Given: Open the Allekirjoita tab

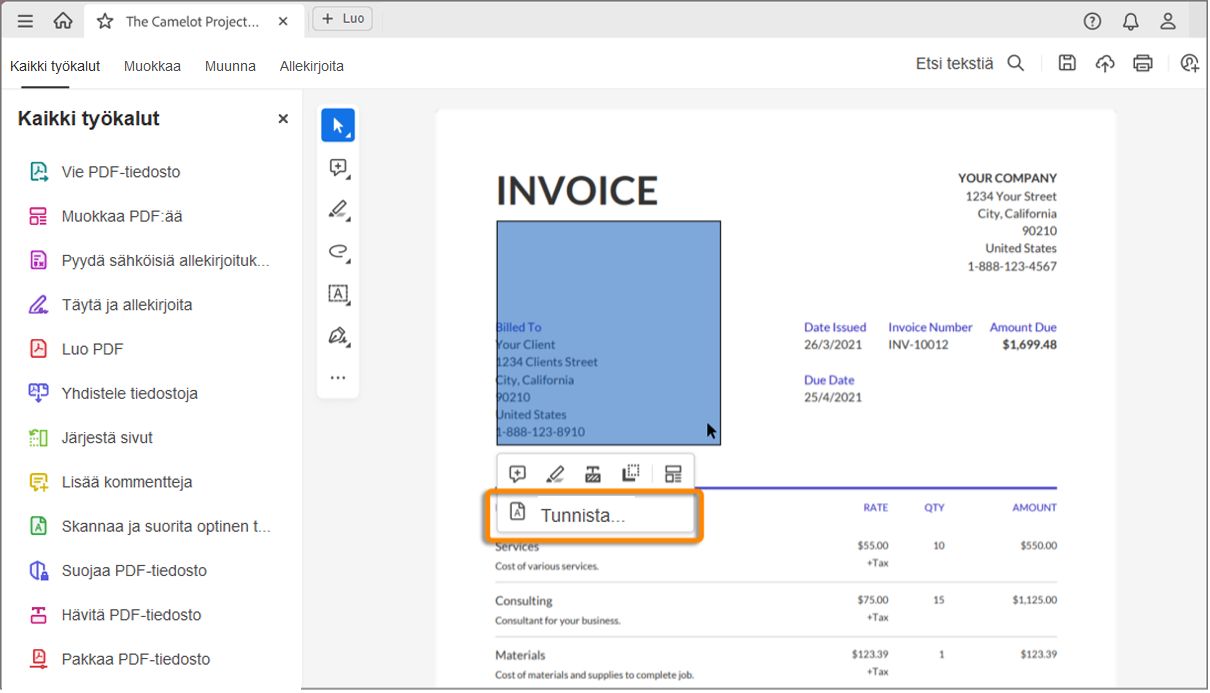Looking at the screenshot, I should (311, 66).
